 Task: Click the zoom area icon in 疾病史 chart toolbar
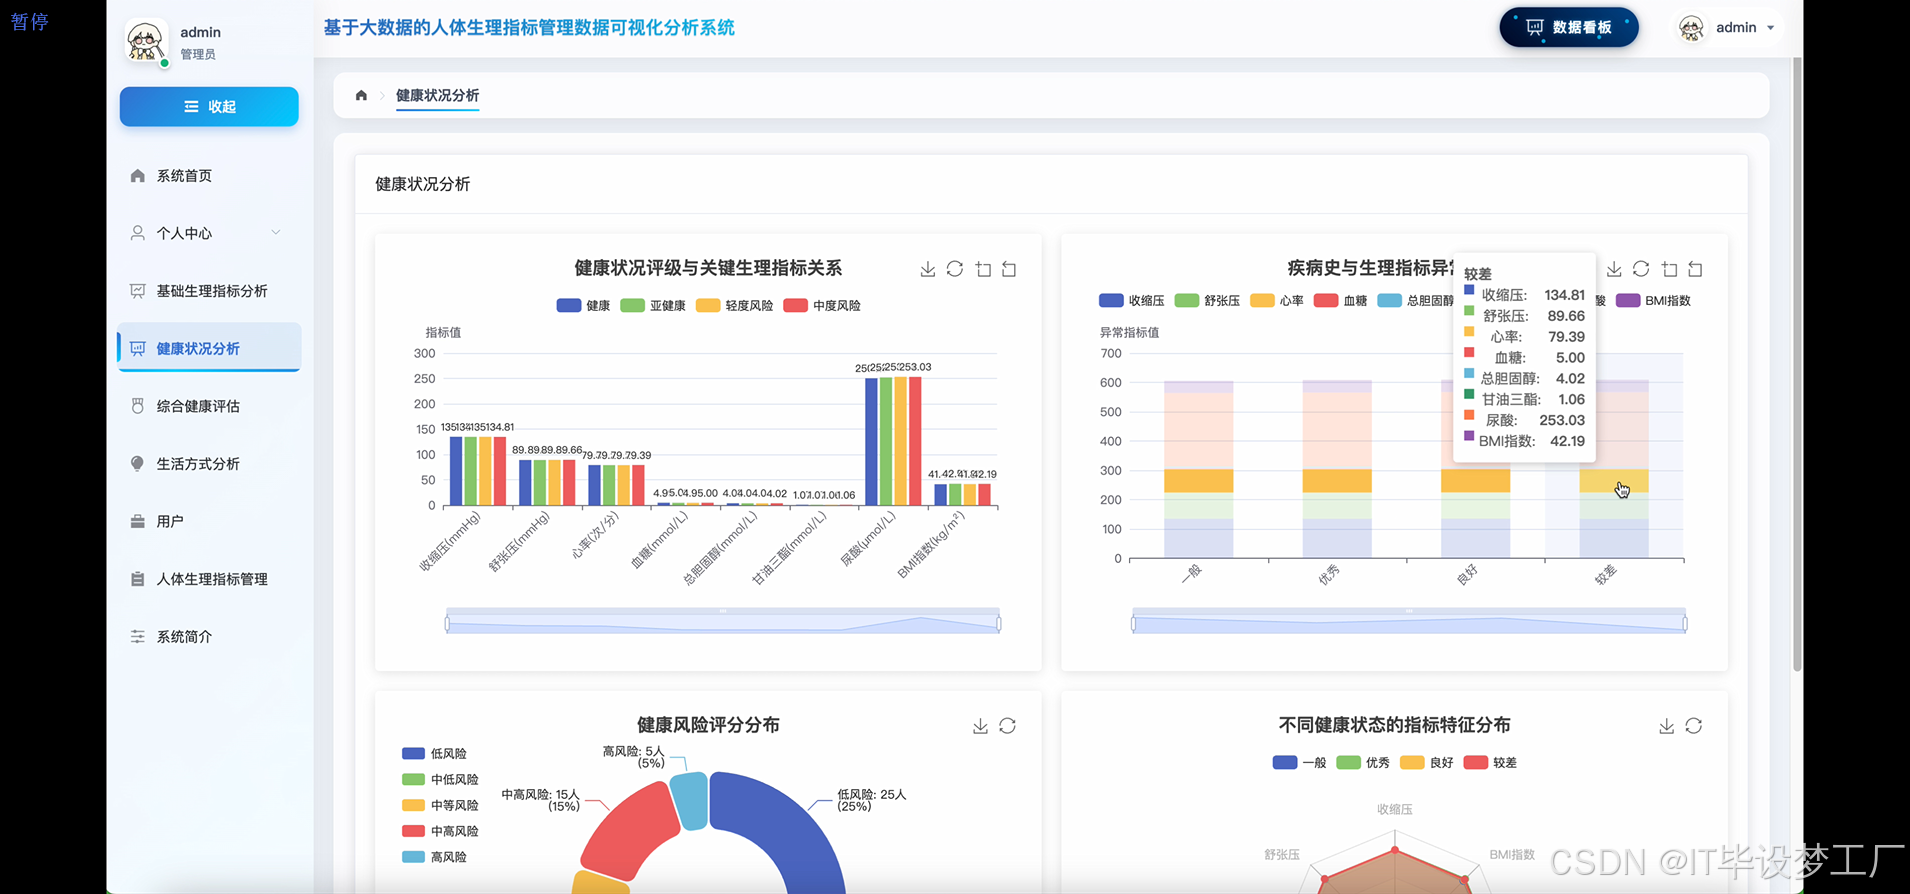coord(1669,269)
